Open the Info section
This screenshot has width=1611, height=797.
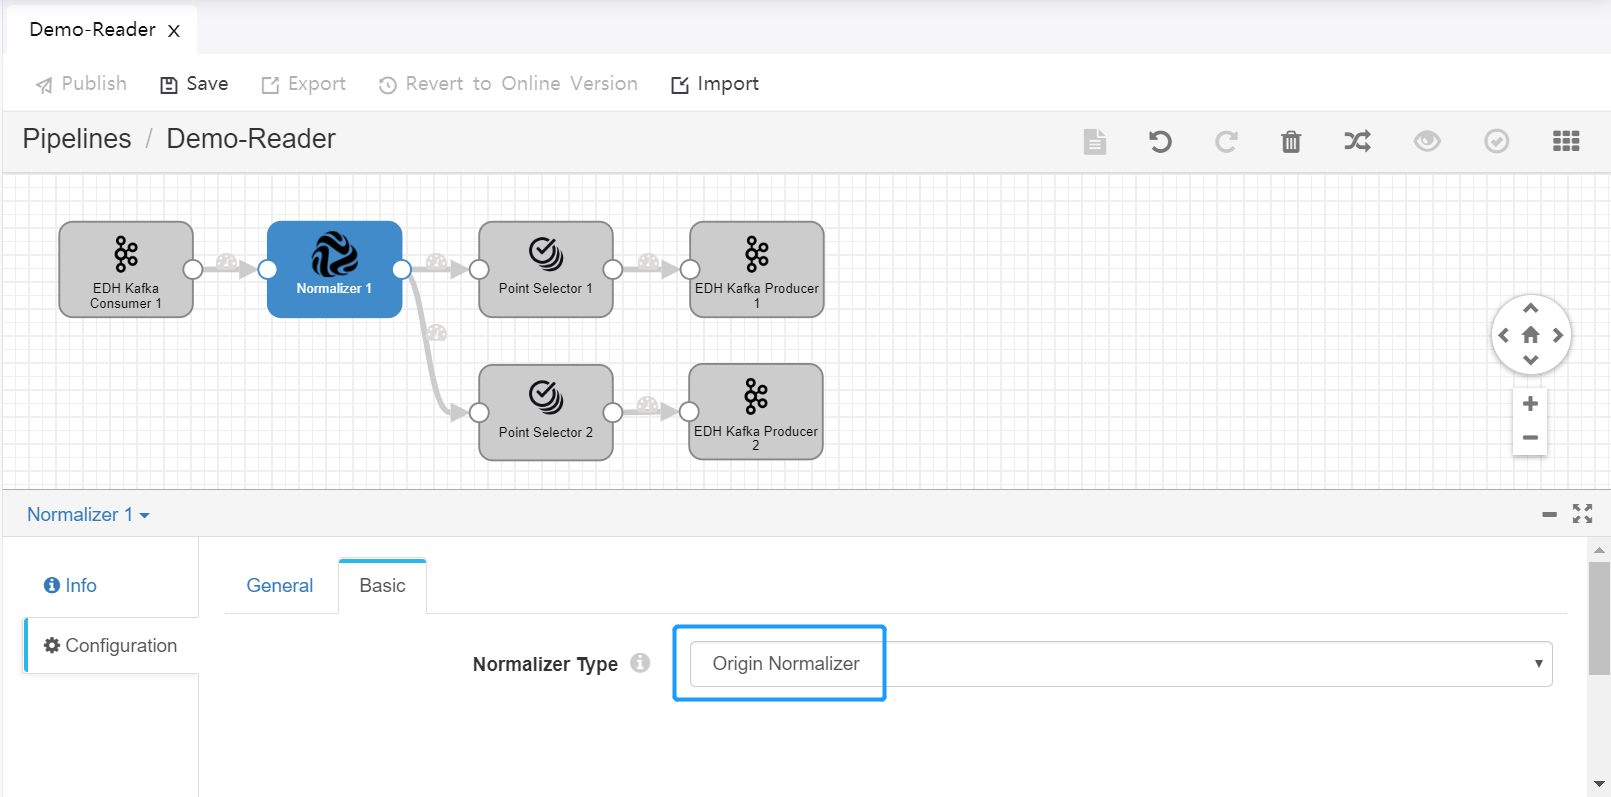point(71,586)
